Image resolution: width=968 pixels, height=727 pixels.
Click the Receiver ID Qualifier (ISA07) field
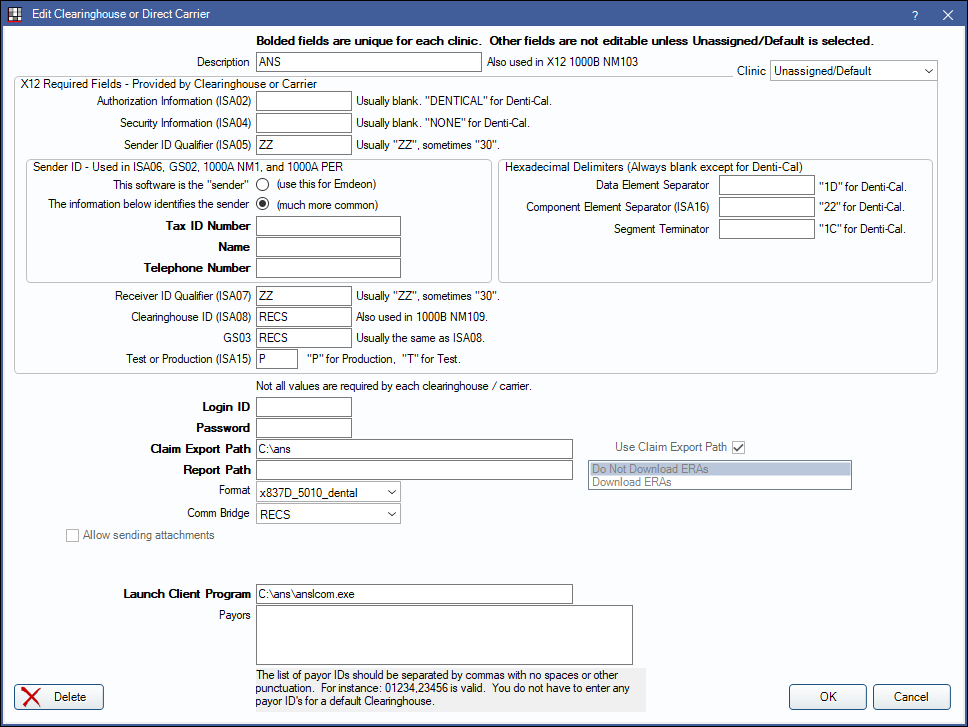click(x=304, y=296)
